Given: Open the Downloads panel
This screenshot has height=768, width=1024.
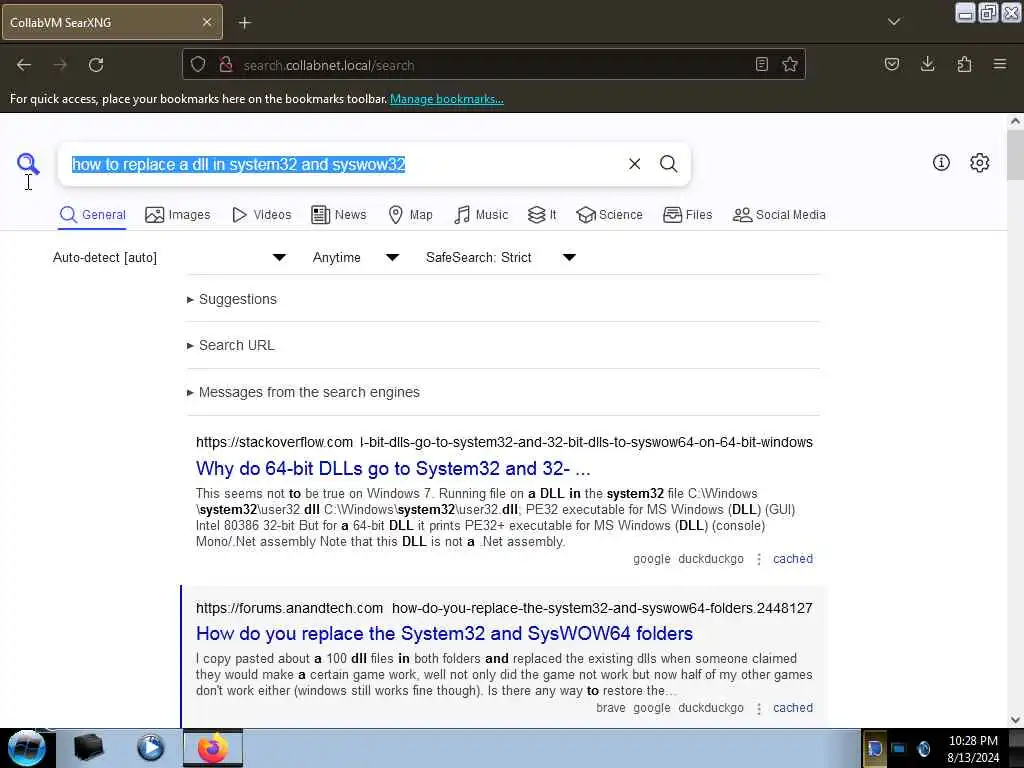Looking at the screenshot, I should tap(927, 64).
